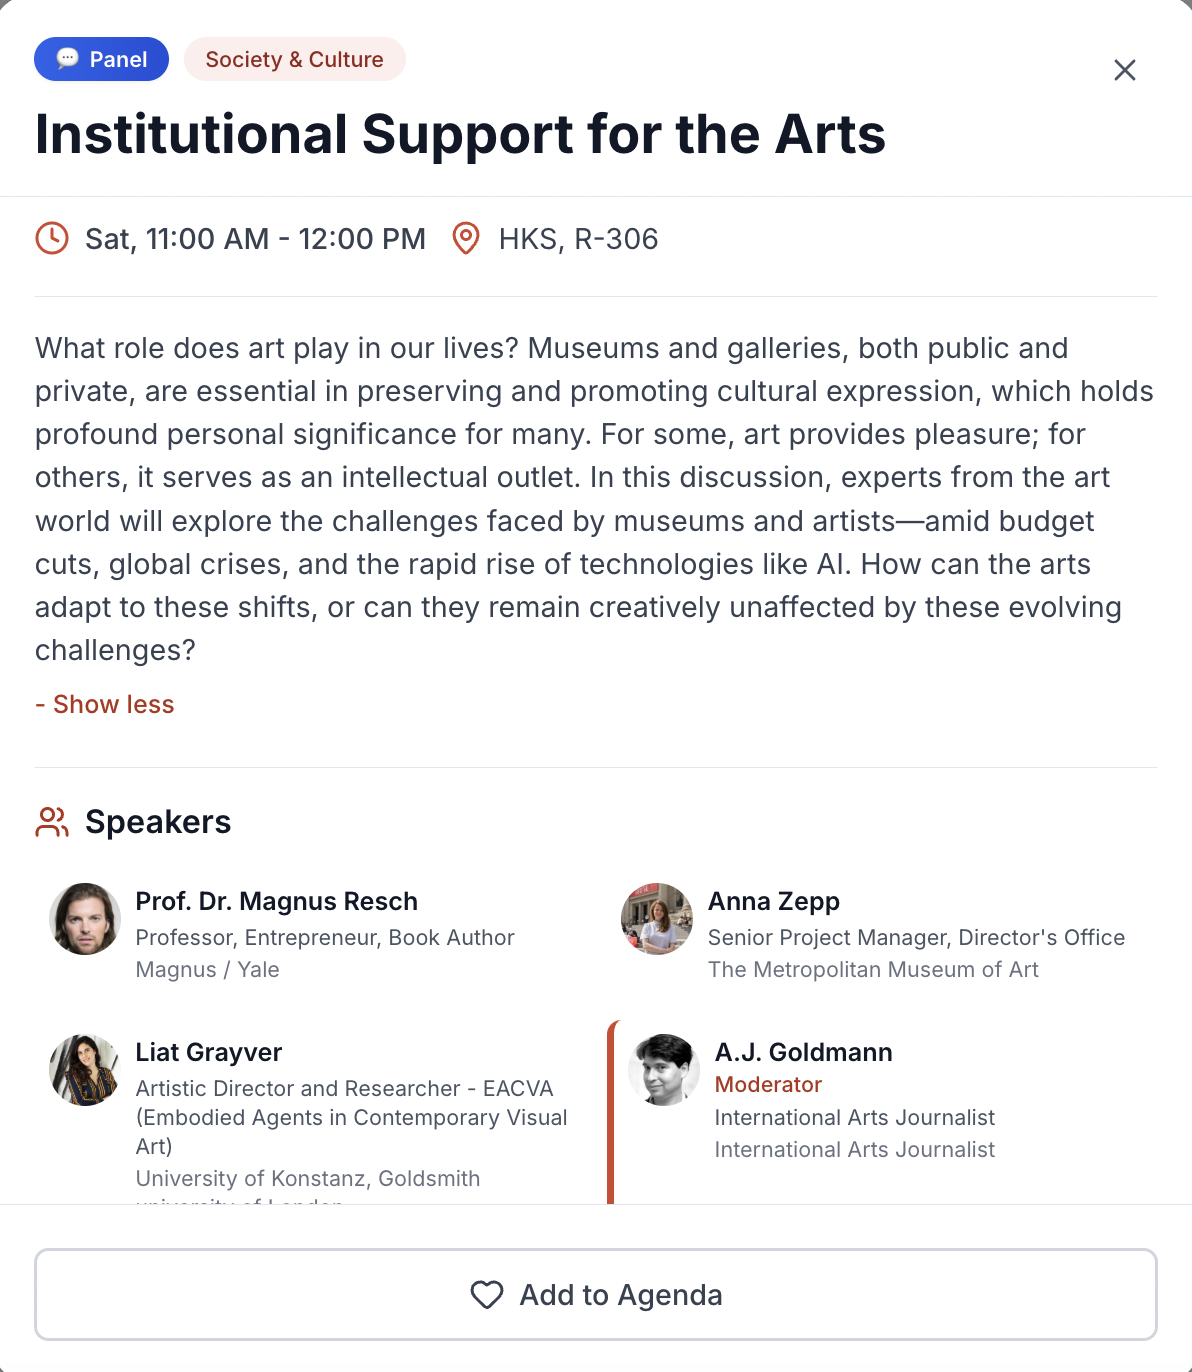The height and width of the screenshot is (1372, 1192).
Task: Click the blue Panel badge
Action: [102, 59]
